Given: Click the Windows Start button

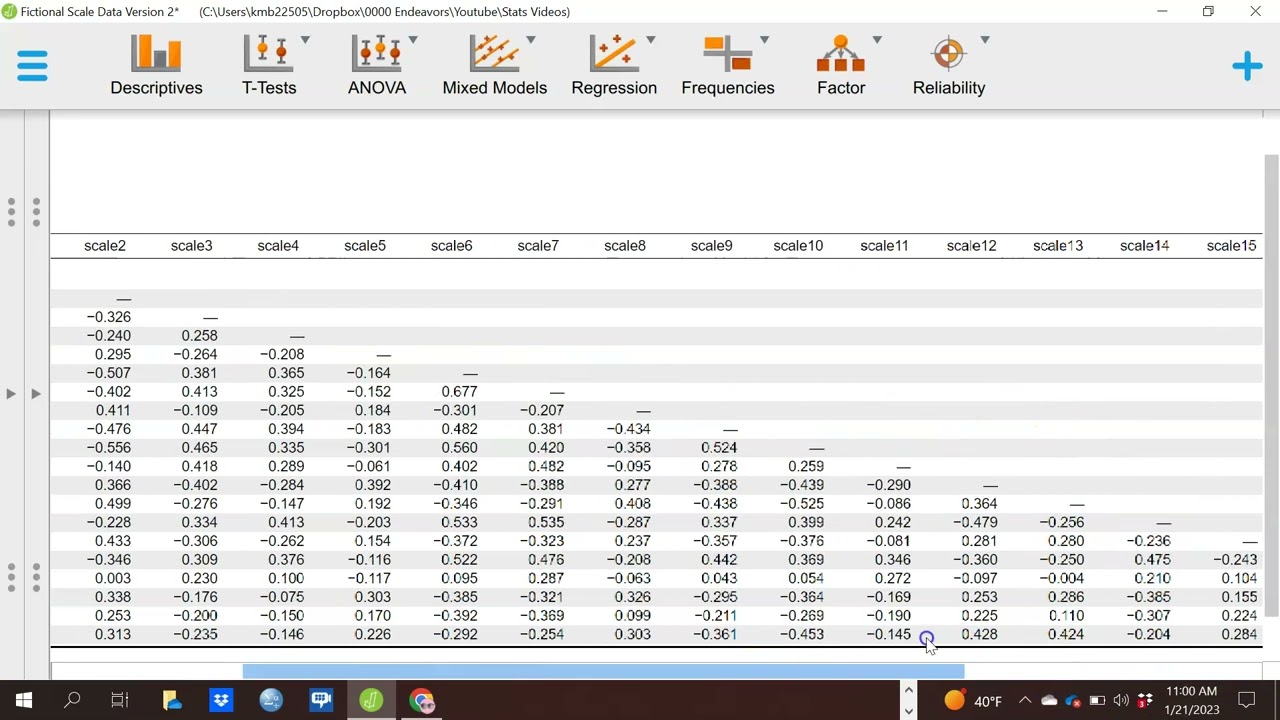Looking at the screenshot, I should (23, 700).
